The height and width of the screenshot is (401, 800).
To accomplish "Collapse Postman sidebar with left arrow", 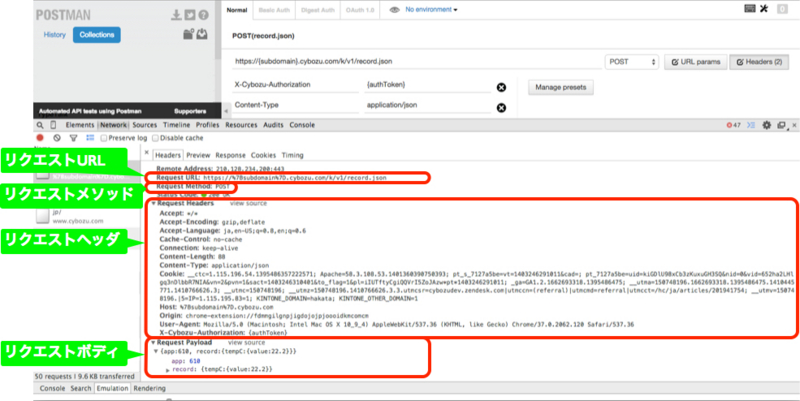I will (x=227, y=110).
